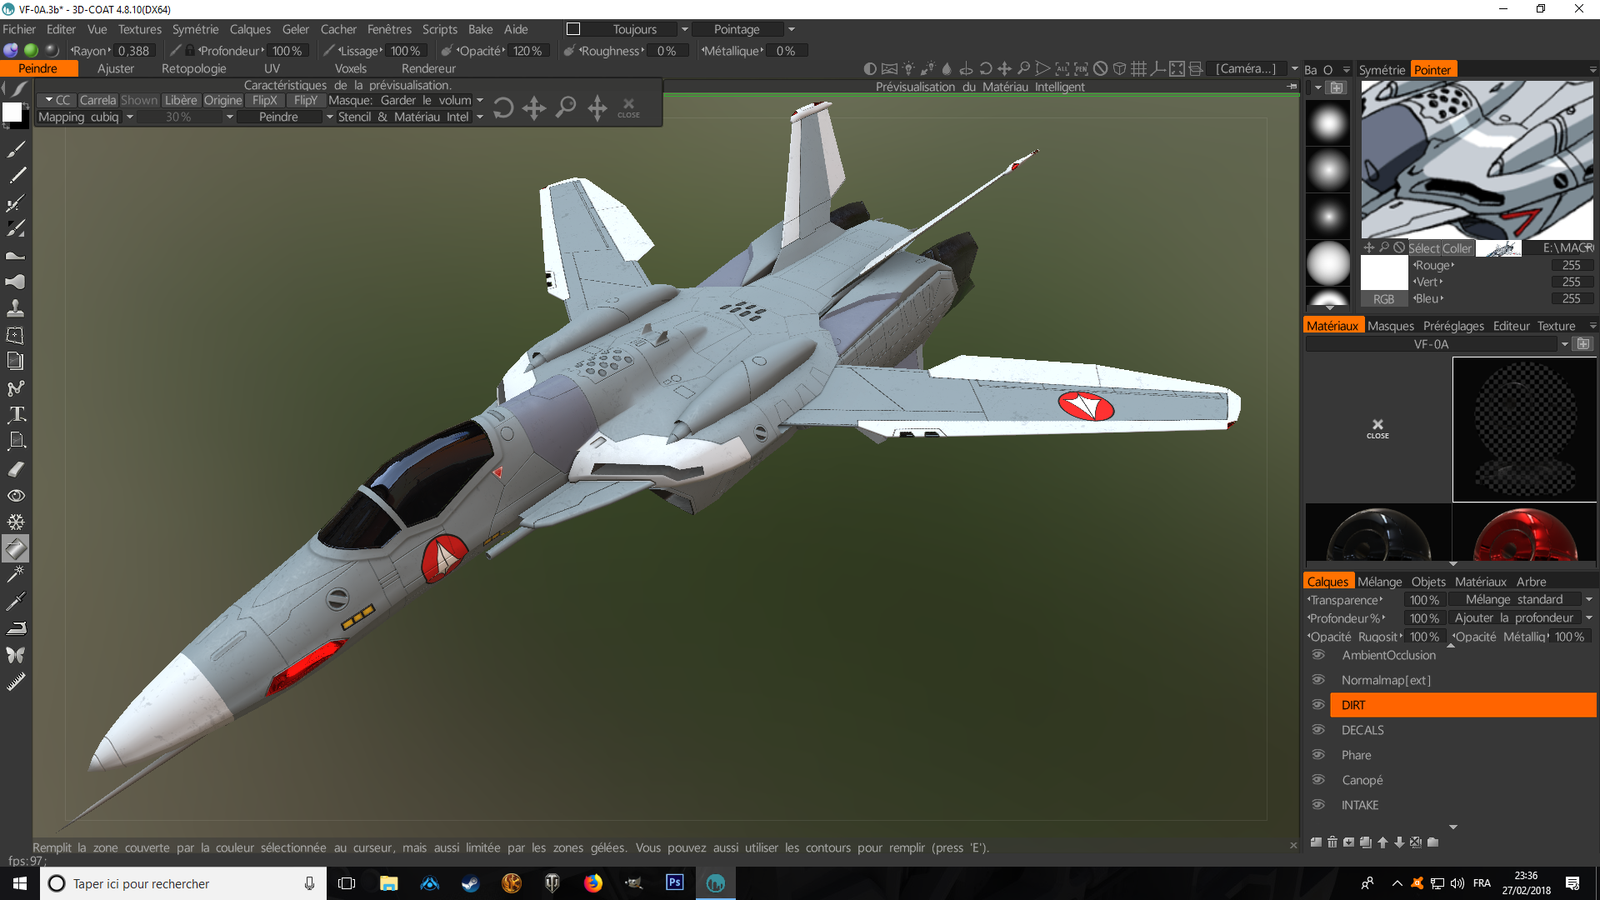Hide the DIRT layer
Image resolution: width=1600 pixels, height=900 pixels.
(x=1318, y=705)
